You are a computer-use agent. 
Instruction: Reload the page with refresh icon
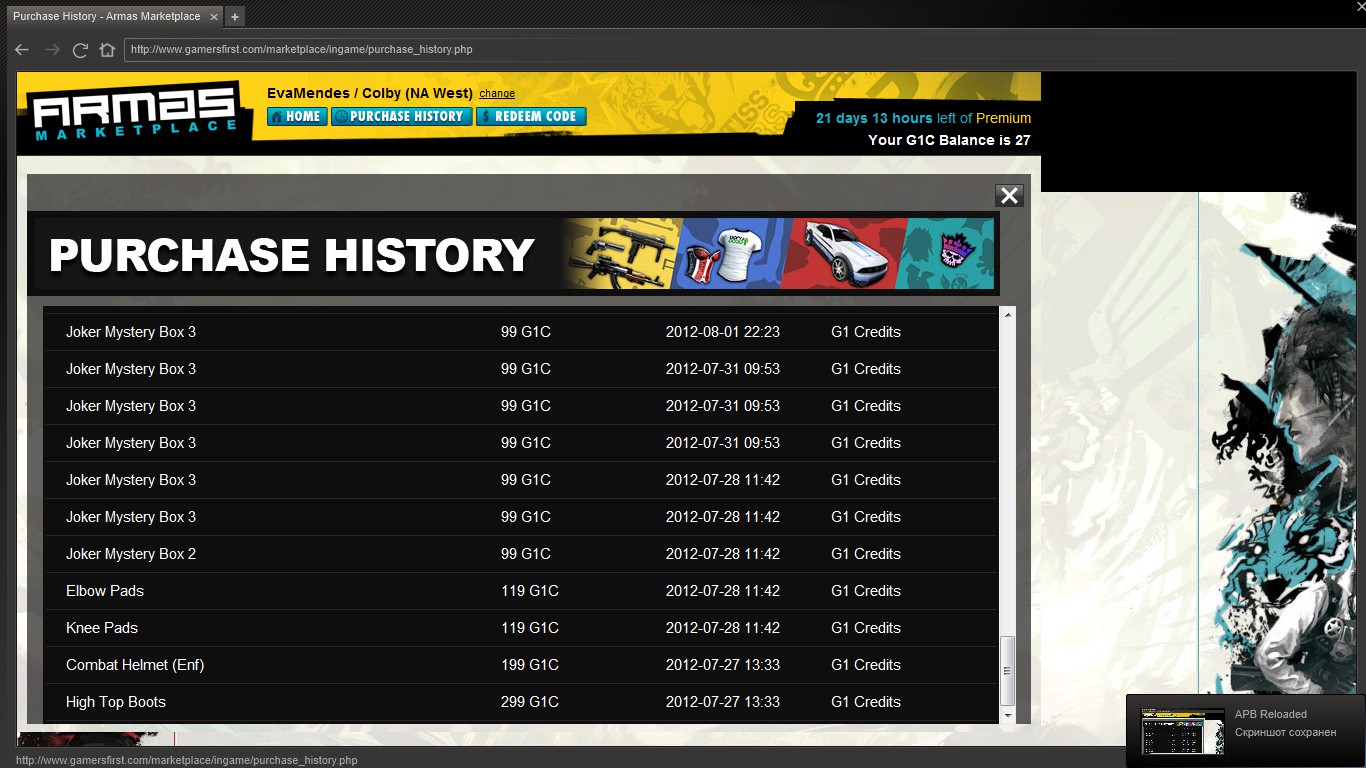click(x=80, y=50)
